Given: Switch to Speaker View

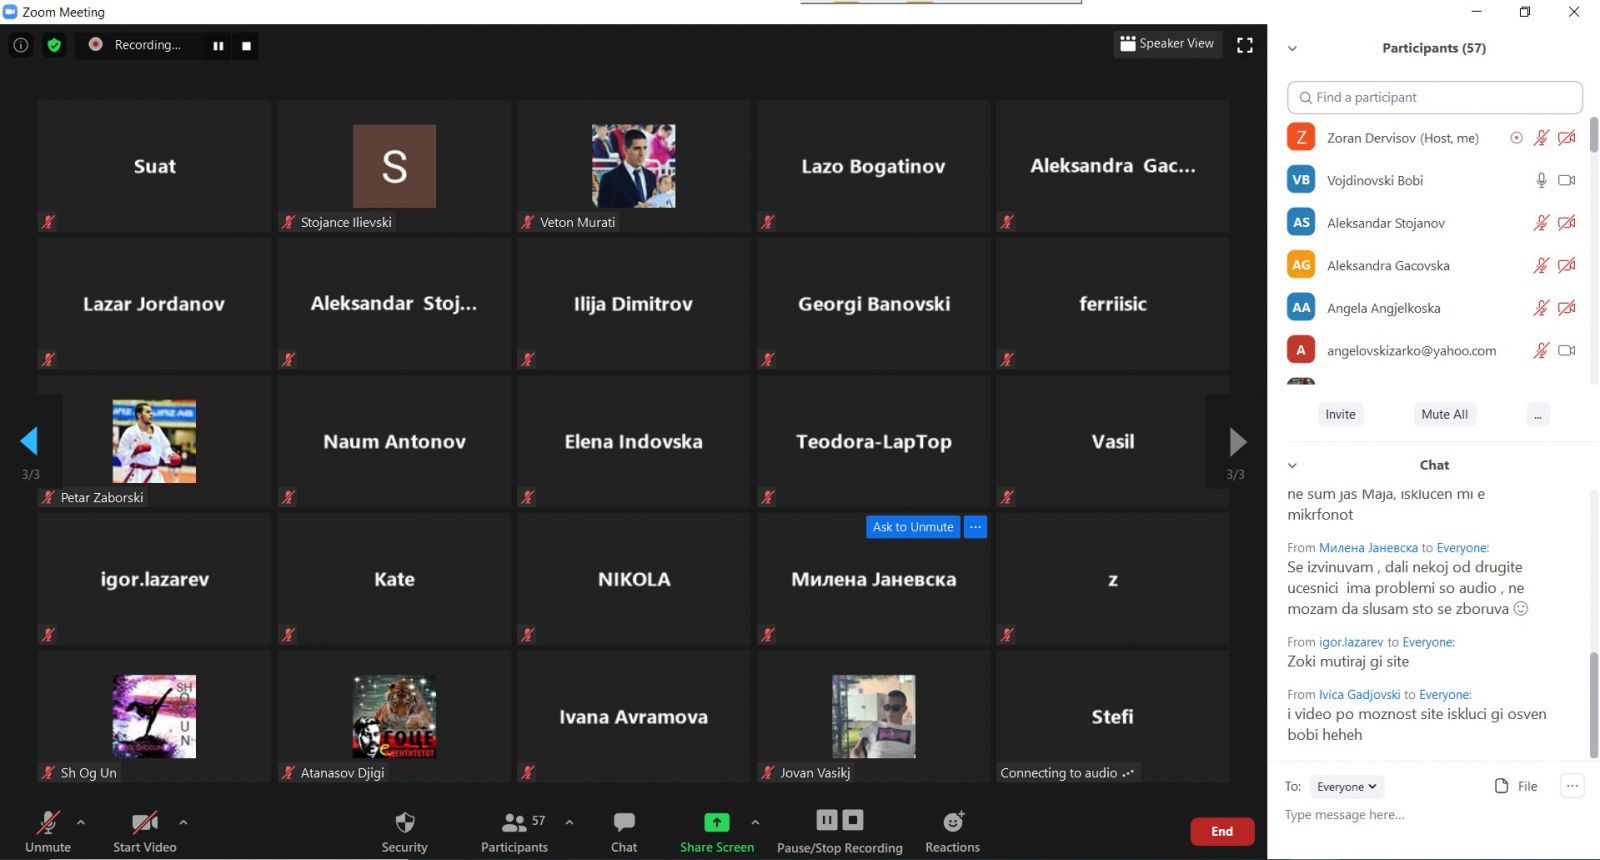Looking at the screenshot, I should 1167,44.
